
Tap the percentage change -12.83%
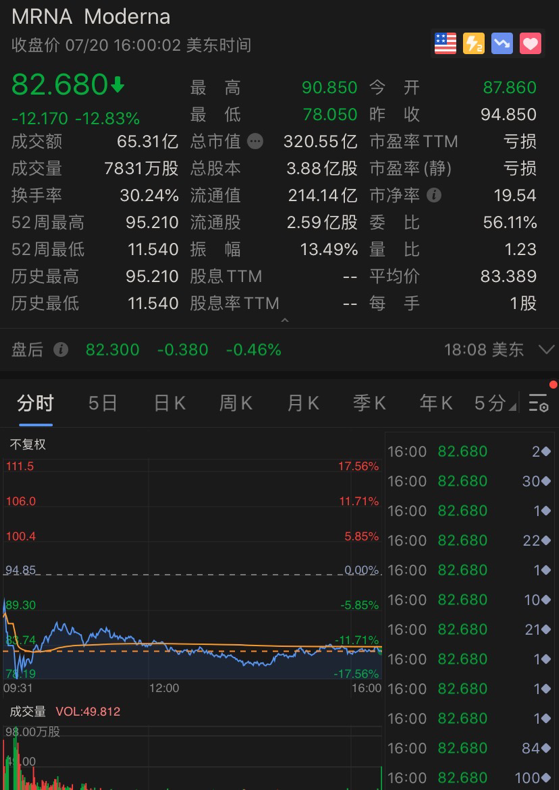pos(107,118)
